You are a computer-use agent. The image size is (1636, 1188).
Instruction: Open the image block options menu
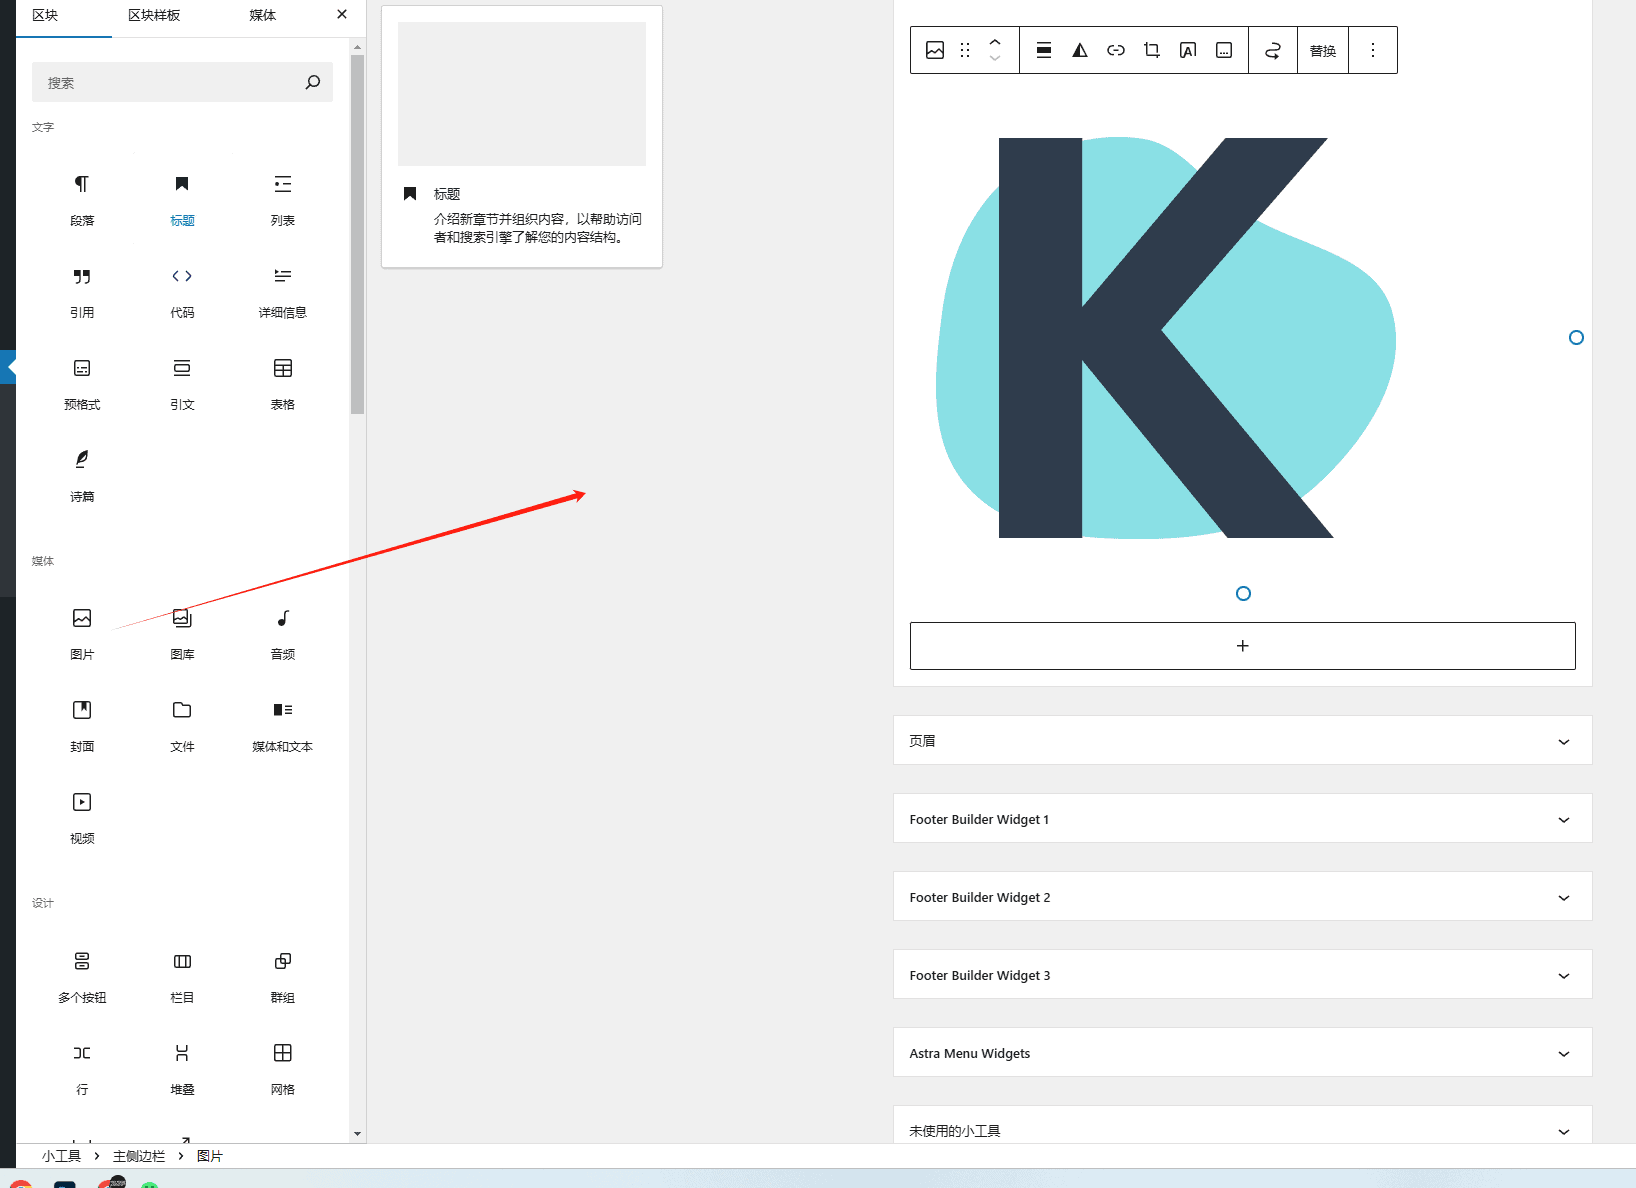(1373, 50)
